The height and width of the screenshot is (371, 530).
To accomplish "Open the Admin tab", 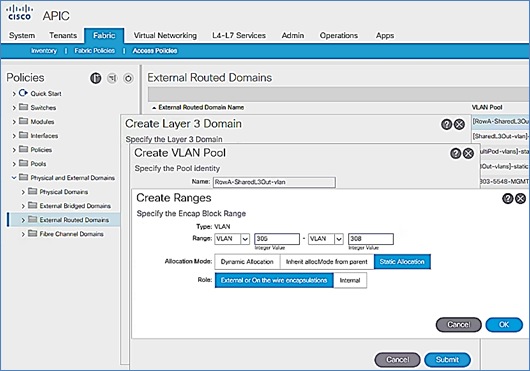I will tap(293, 35).
